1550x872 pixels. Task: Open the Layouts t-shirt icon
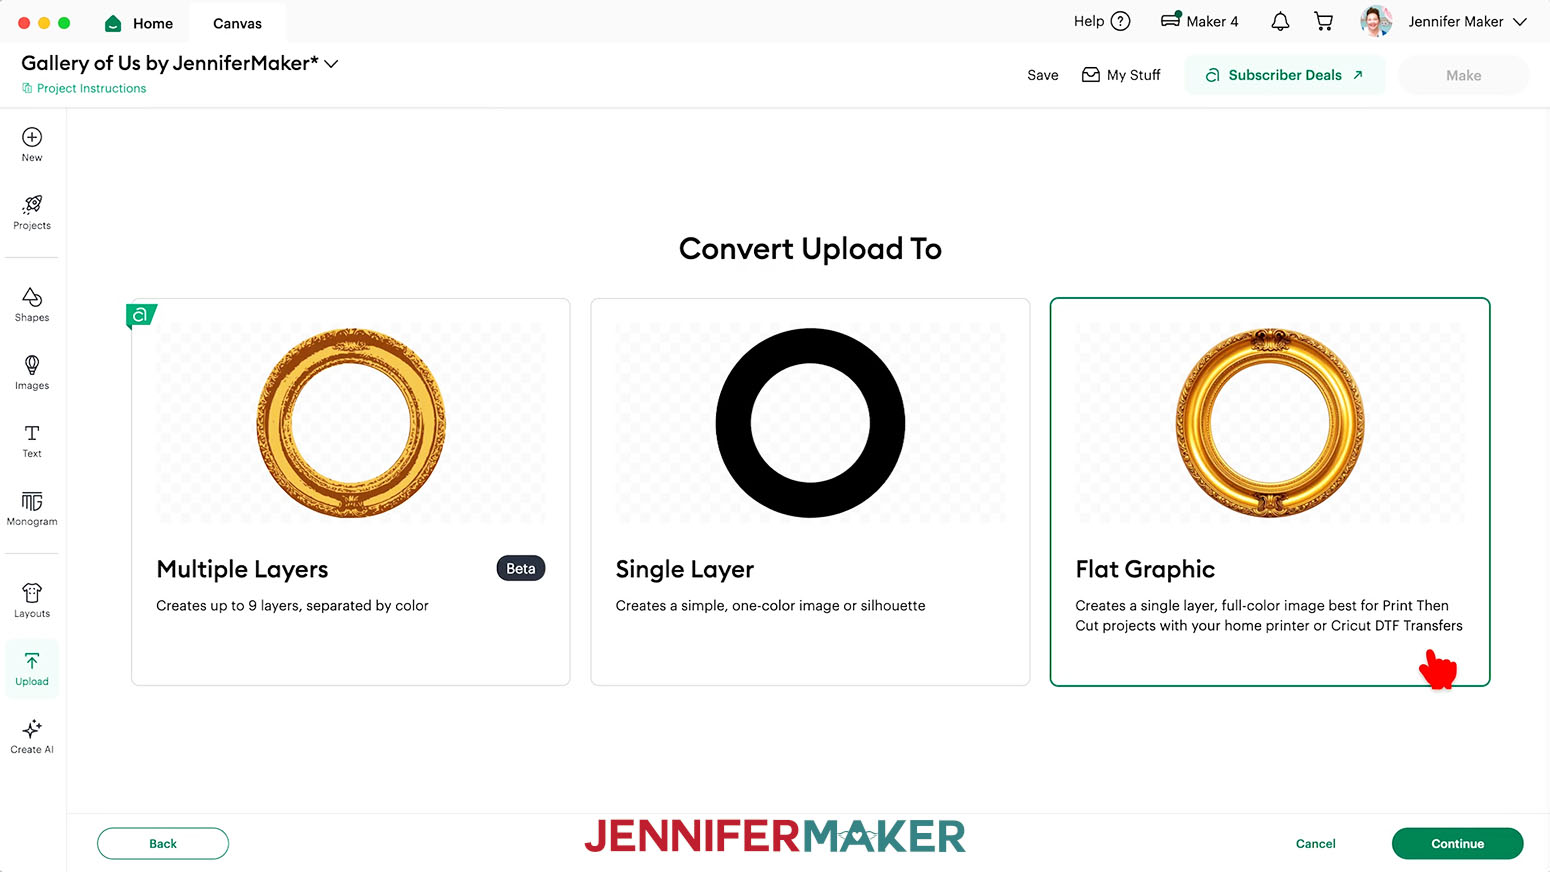click(x=32, y=593)
